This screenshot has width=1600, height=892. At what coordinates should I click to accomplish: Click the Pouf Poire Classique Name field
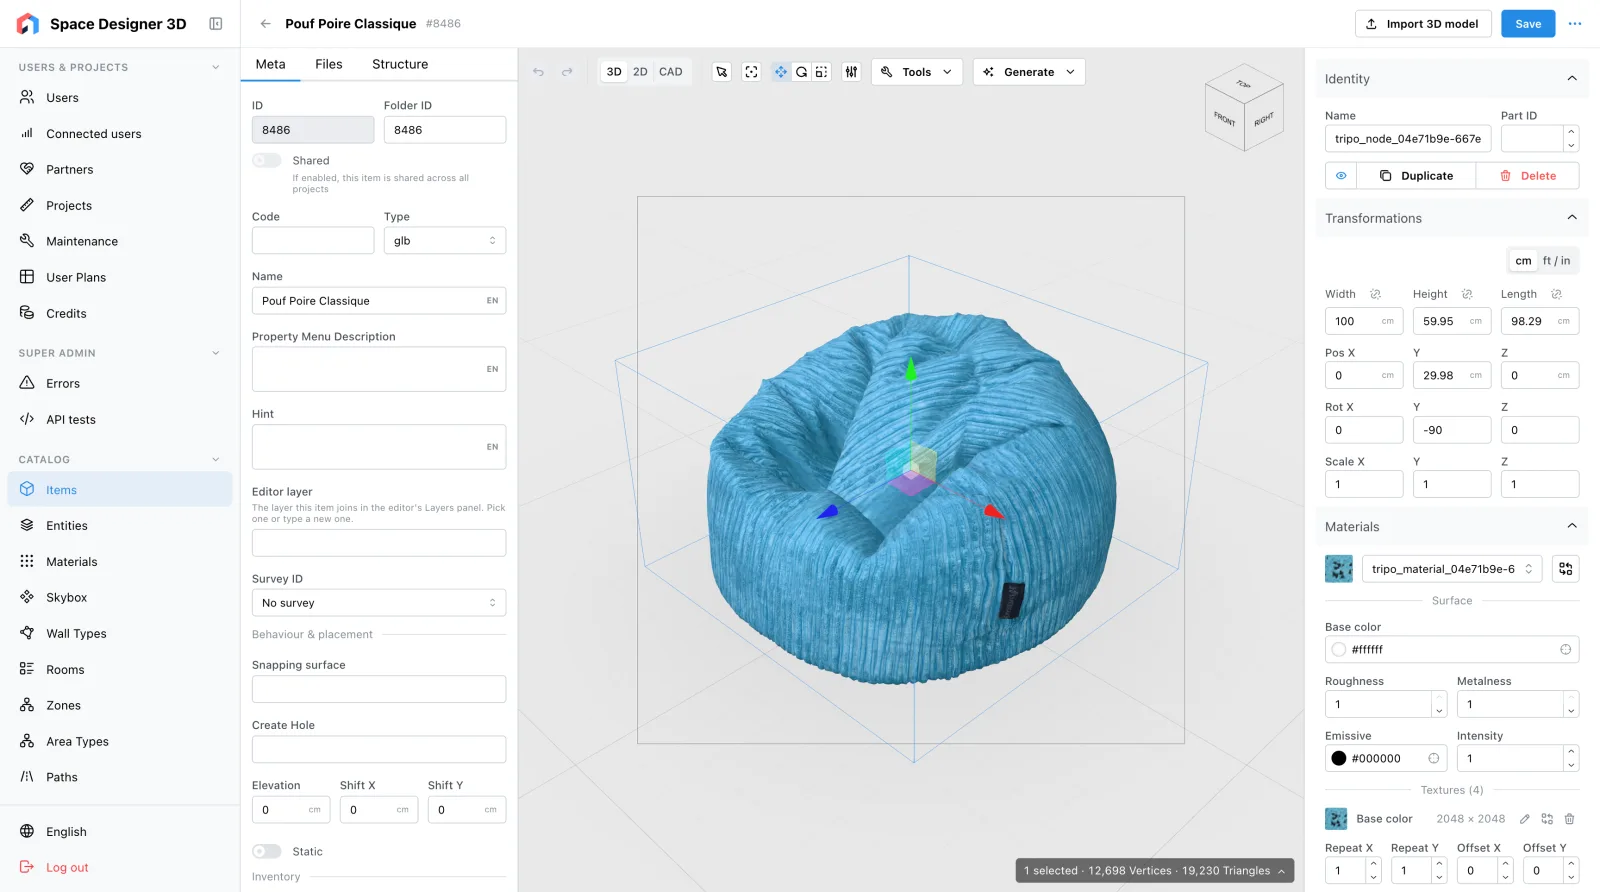pyautogui.click(x=379, y=301)
